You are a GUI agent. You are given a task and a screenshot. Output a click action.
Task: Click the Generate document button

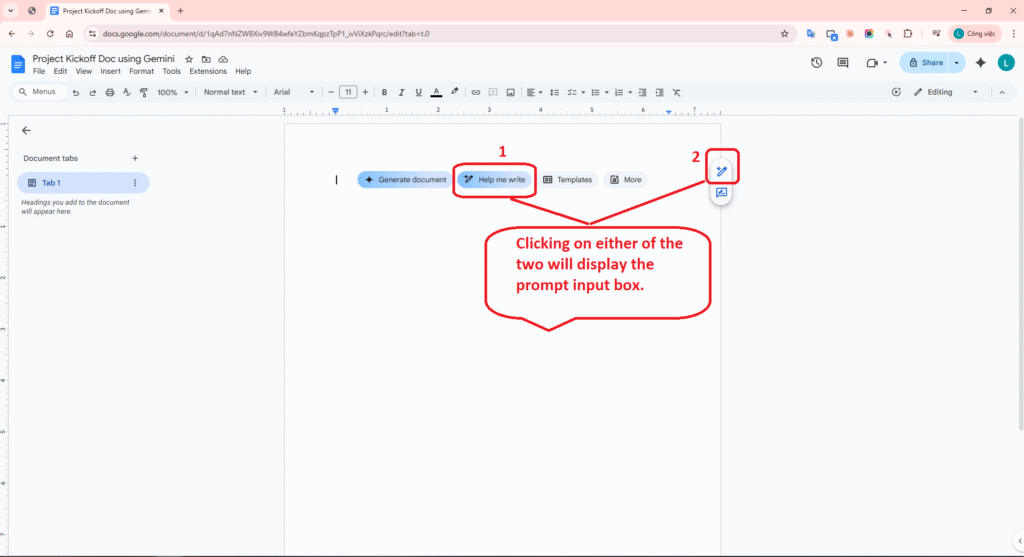(x=405, y=180)
